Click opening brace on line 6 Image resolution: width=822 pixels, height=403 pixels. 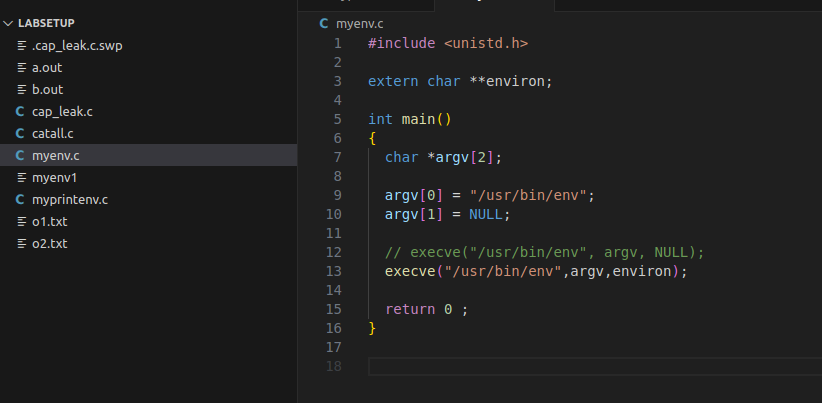coord(372,138)
